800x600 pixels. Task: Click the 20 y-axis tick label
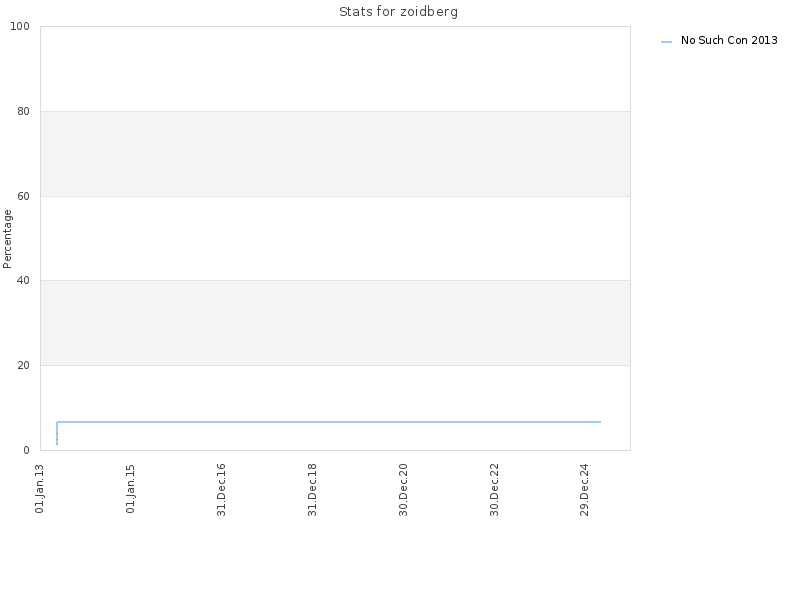pos(23,365)
